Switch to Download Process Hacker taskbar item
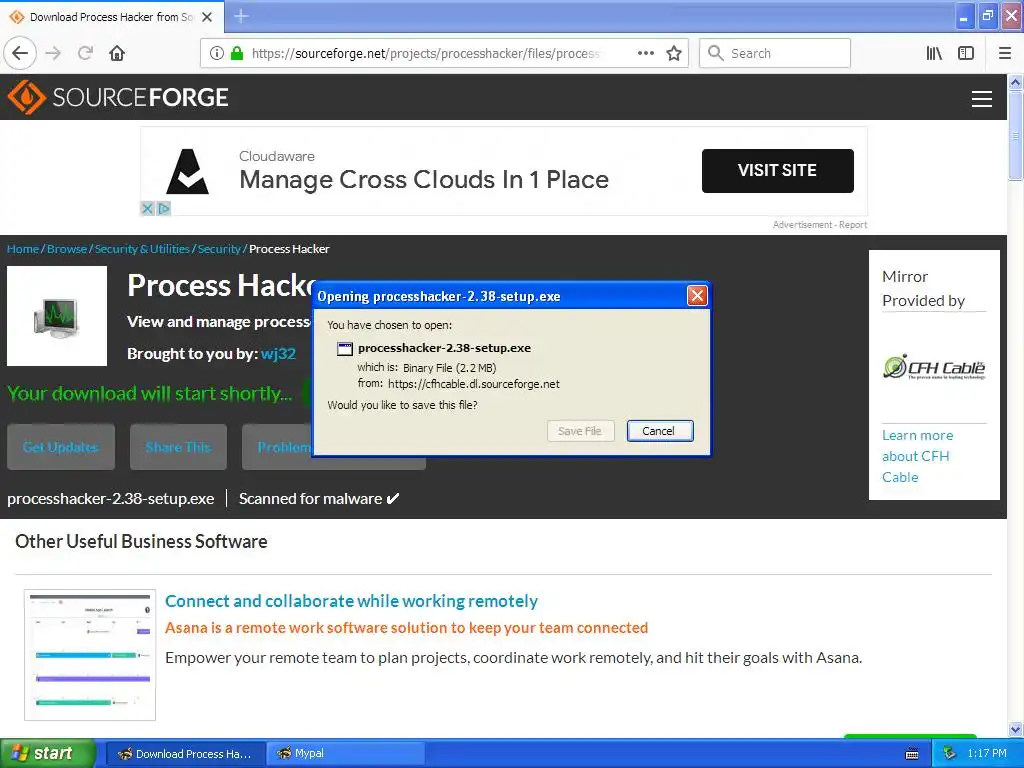 185,754
